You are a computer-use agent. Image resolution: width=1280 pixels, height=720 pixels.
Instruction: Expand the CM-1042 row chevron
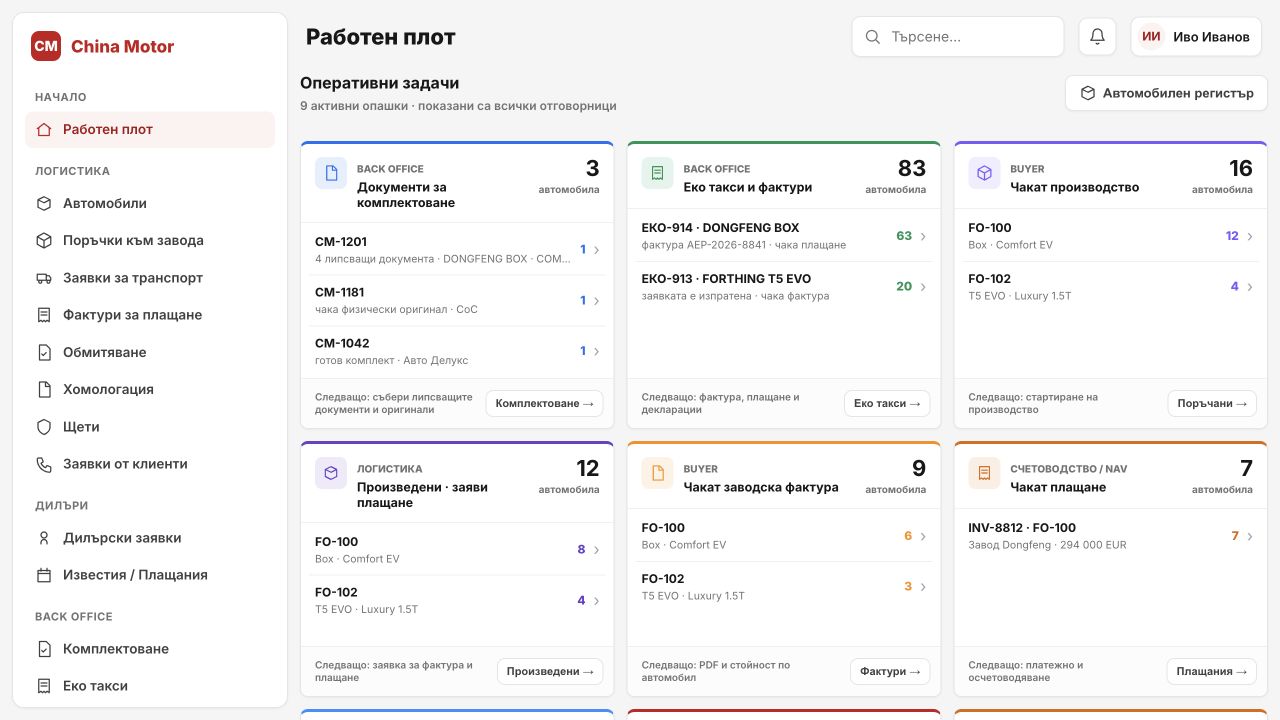(596, 351)
